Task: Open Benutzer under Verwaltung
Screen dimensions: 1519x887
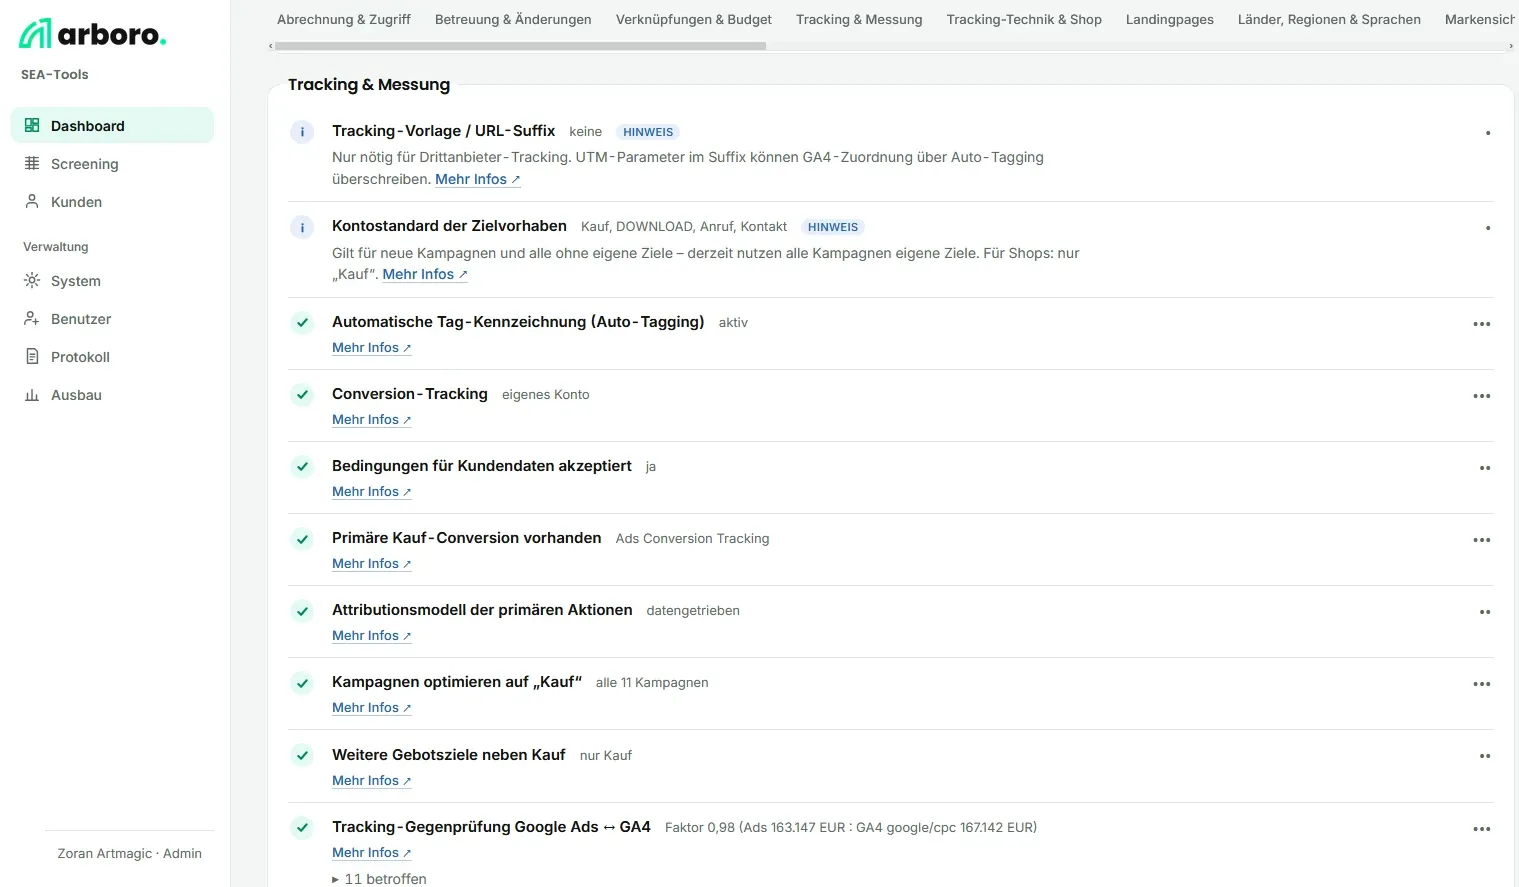Action: (x=112, y=318)
